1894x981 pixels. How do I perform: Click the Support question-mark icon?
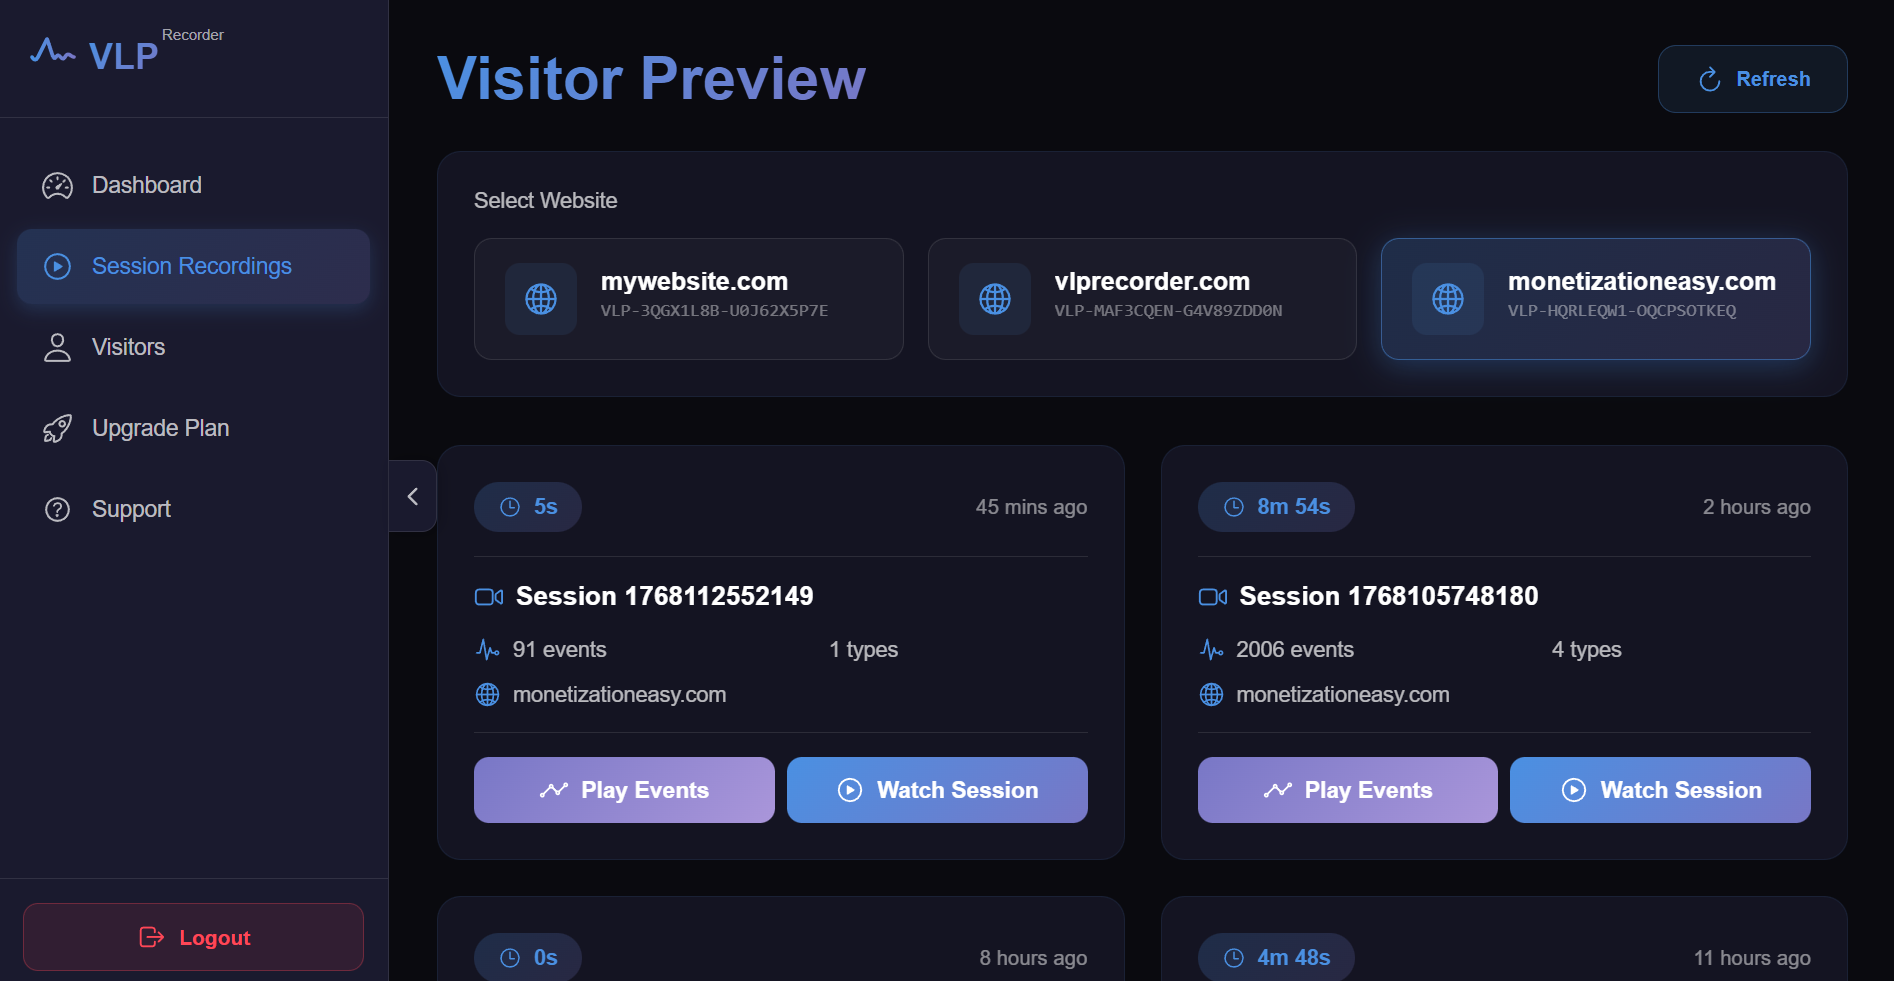(57, 509)
